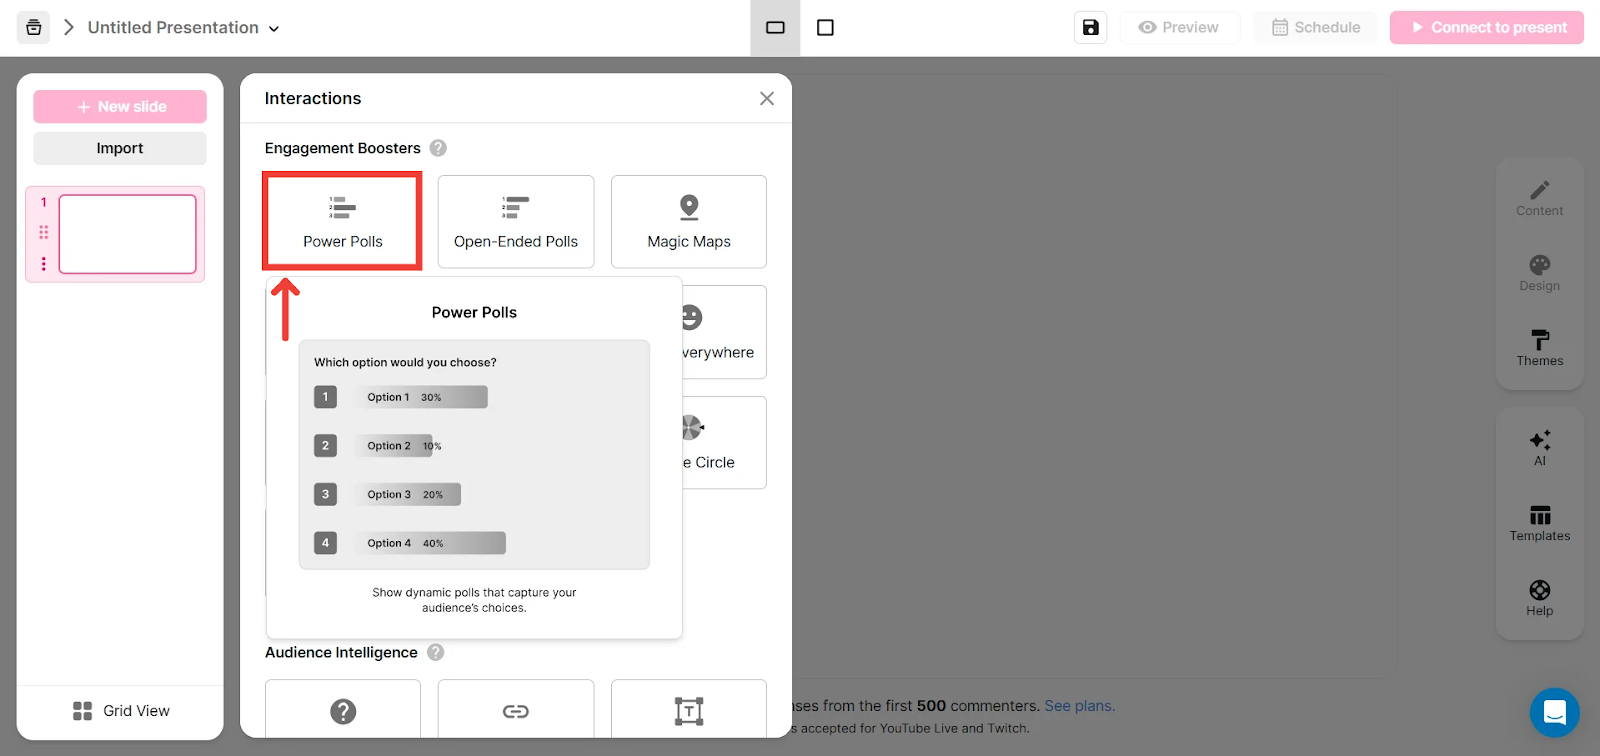
Task: Click the save disk icon
Action: [x=1091, y=28]
